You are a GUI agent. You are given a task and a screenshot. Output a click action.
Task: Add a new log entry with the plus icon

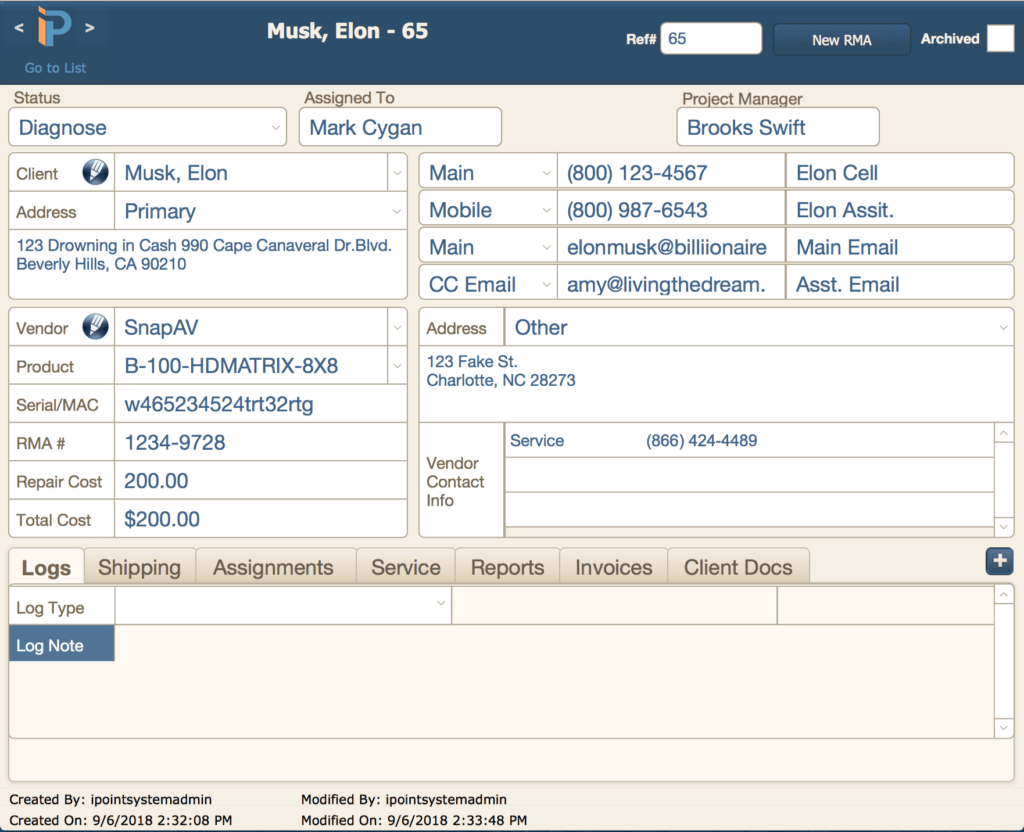coord(999,561)
